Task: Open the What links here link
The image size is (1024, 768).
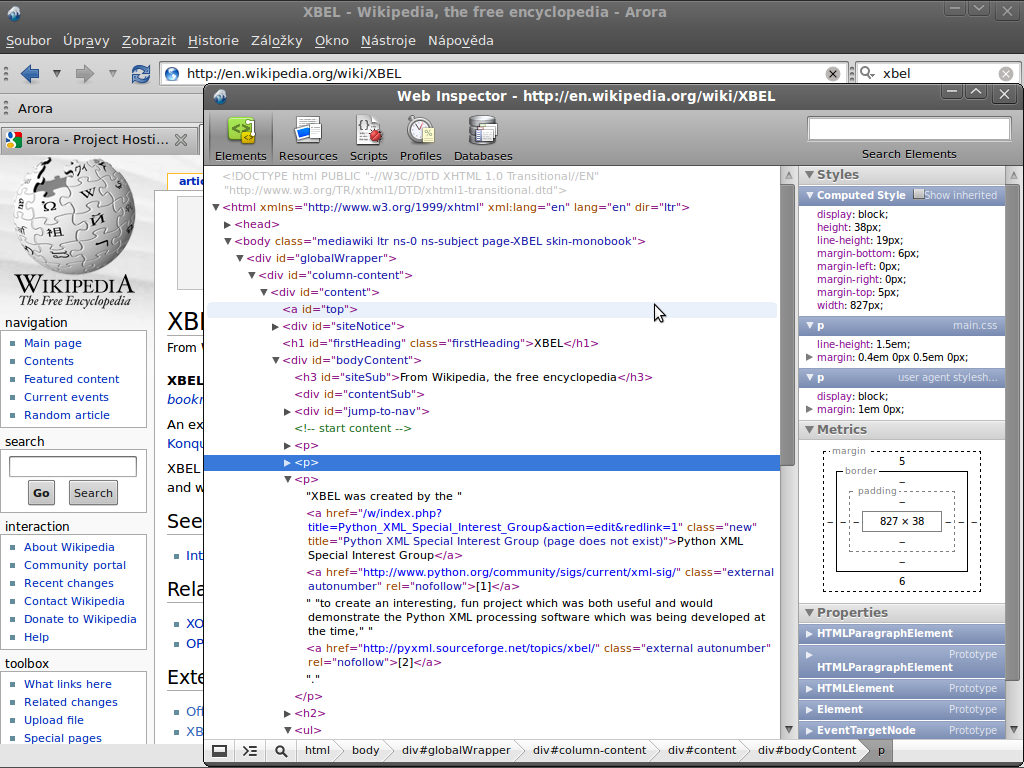Action: pos(68,684)
